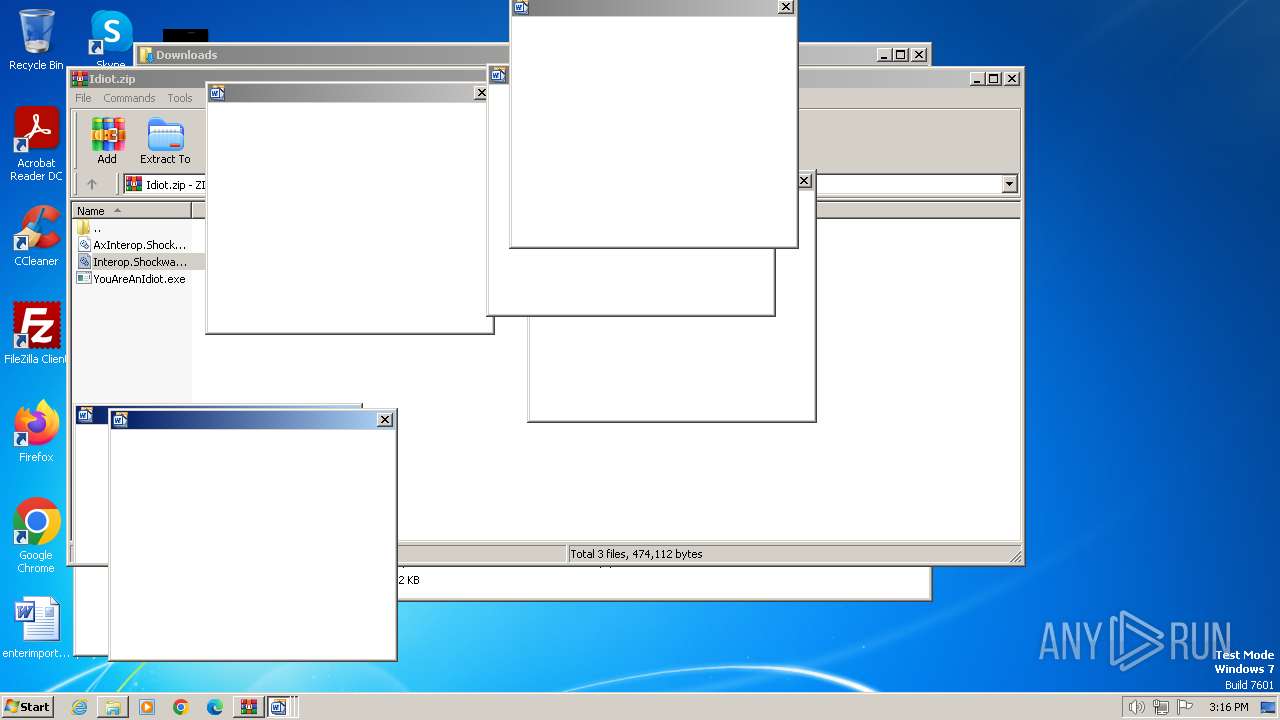
Task: Open Internet Explorer from the taskbar
Action: pos(79,707)
